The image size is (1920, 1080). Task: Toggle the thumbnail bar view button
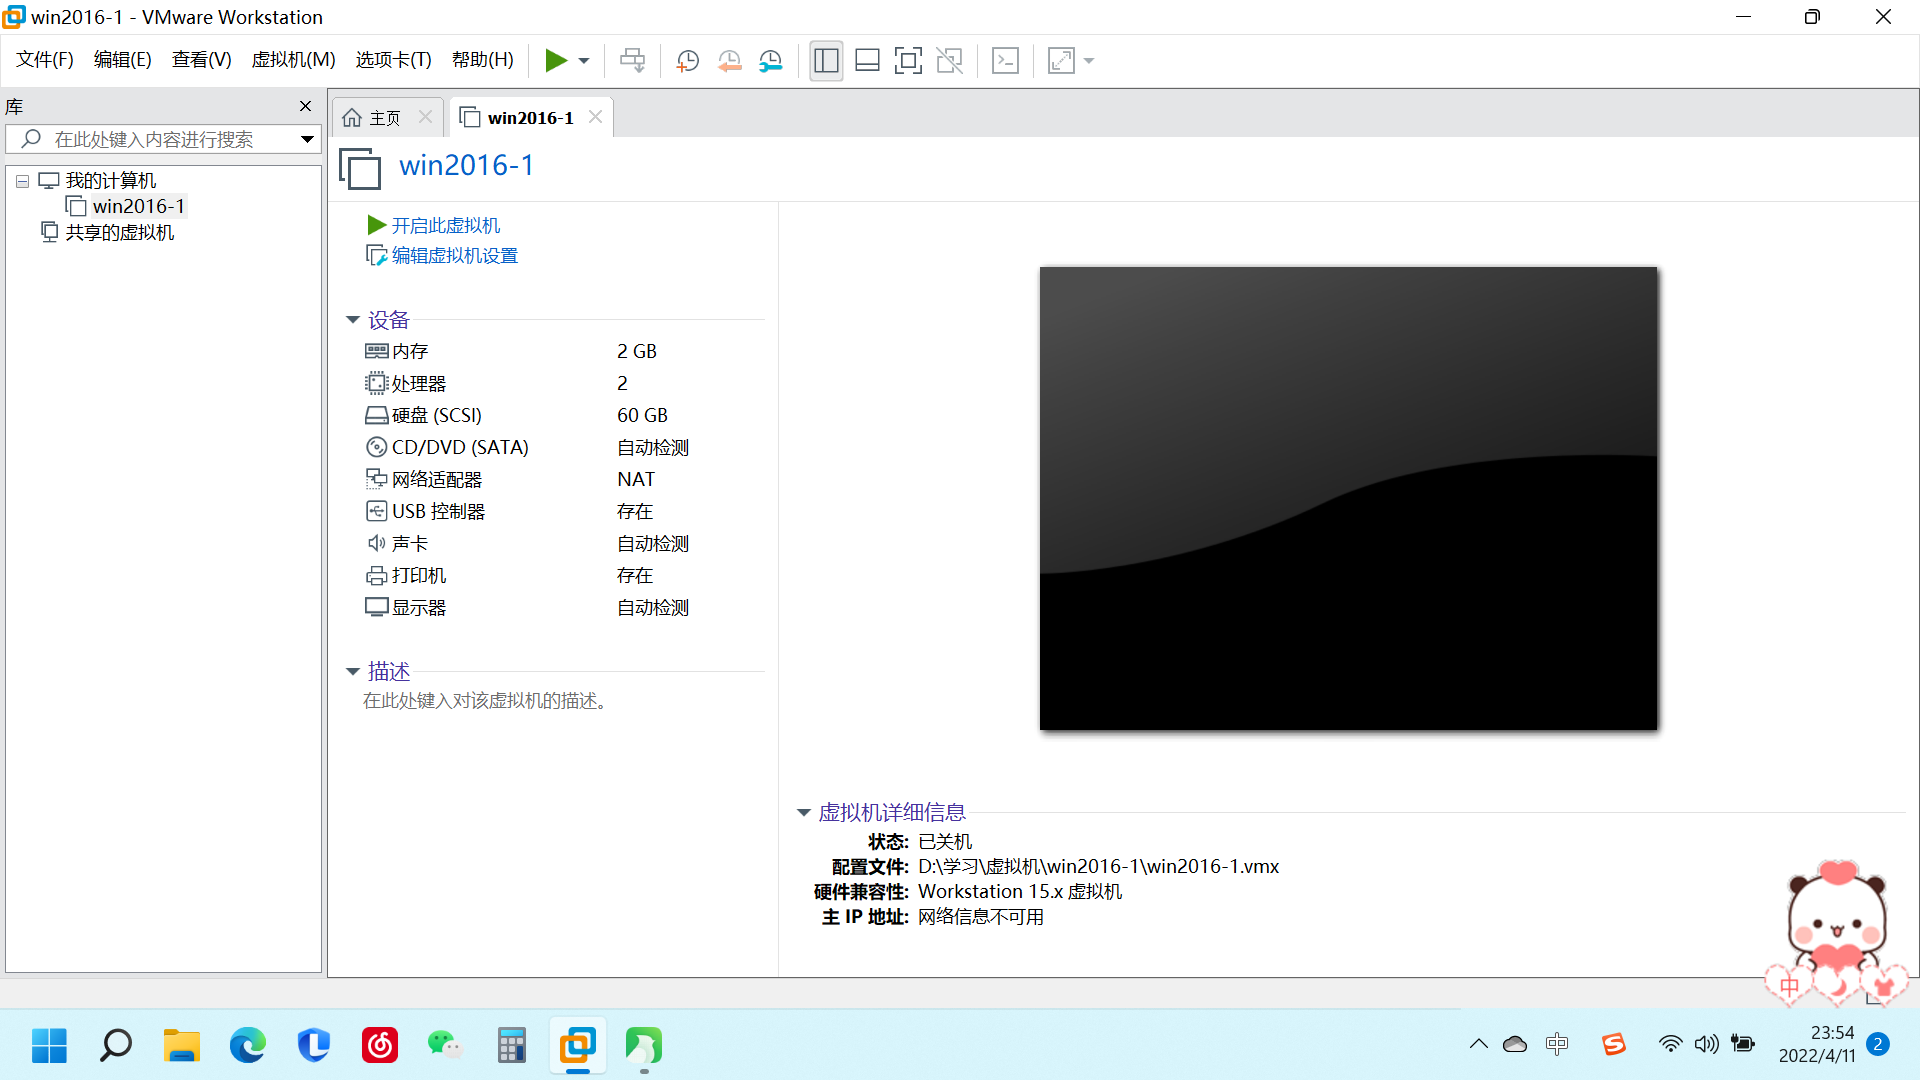click(x=867, y=61)
